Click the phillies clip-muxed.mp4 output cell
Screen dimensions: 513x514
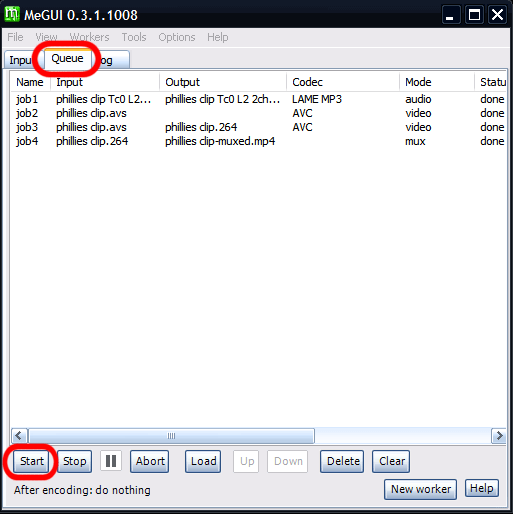[220, 141]
